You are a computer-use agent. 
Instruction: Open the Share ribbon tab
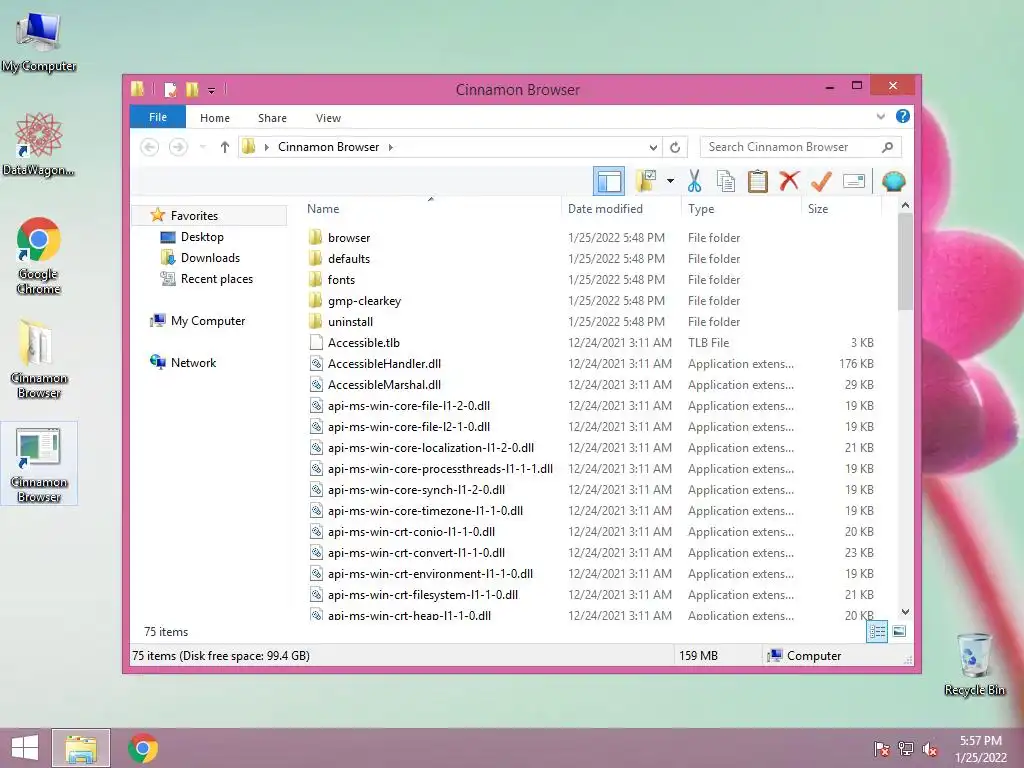pos(272,118)
